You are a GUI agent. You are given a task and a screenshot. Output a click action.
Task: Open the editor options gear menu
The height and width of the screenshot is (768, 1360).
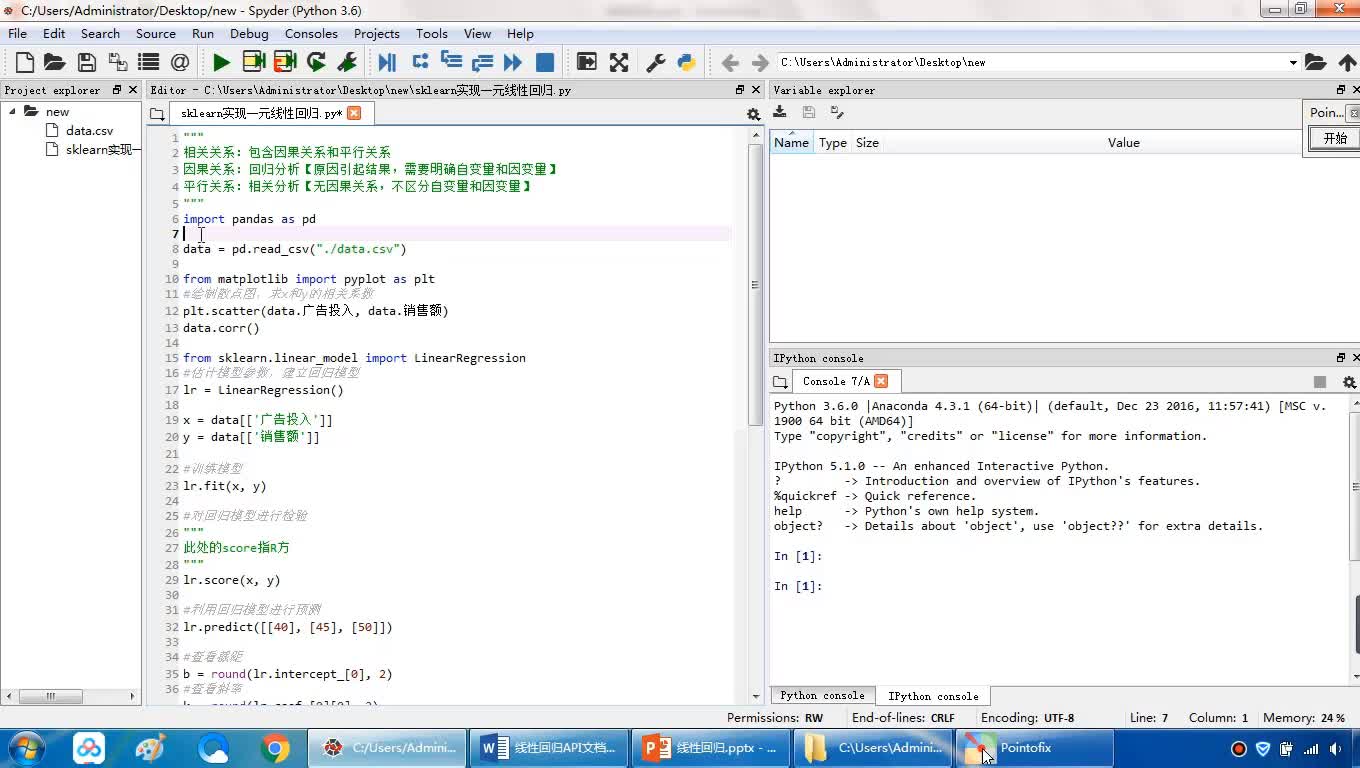(754, 114)
